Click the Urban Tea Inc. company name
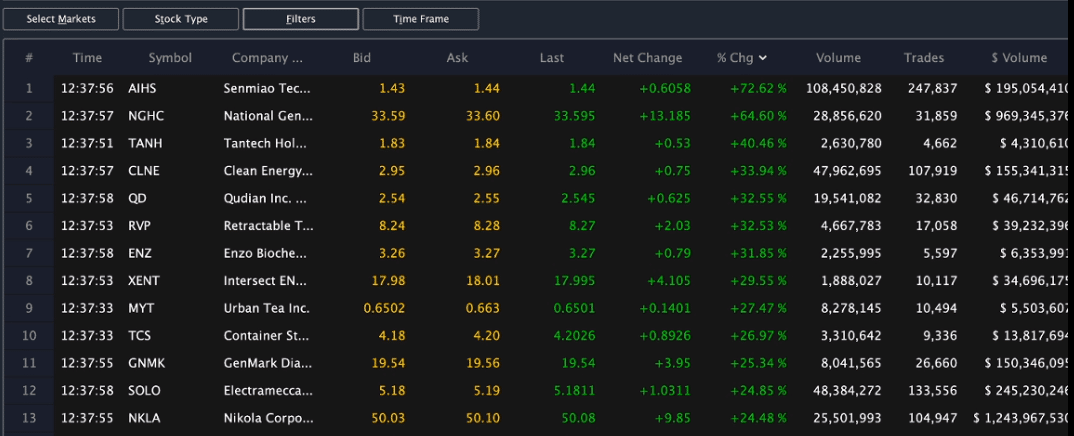Screen dimensions: 1074x436 (x=266, y=308)
